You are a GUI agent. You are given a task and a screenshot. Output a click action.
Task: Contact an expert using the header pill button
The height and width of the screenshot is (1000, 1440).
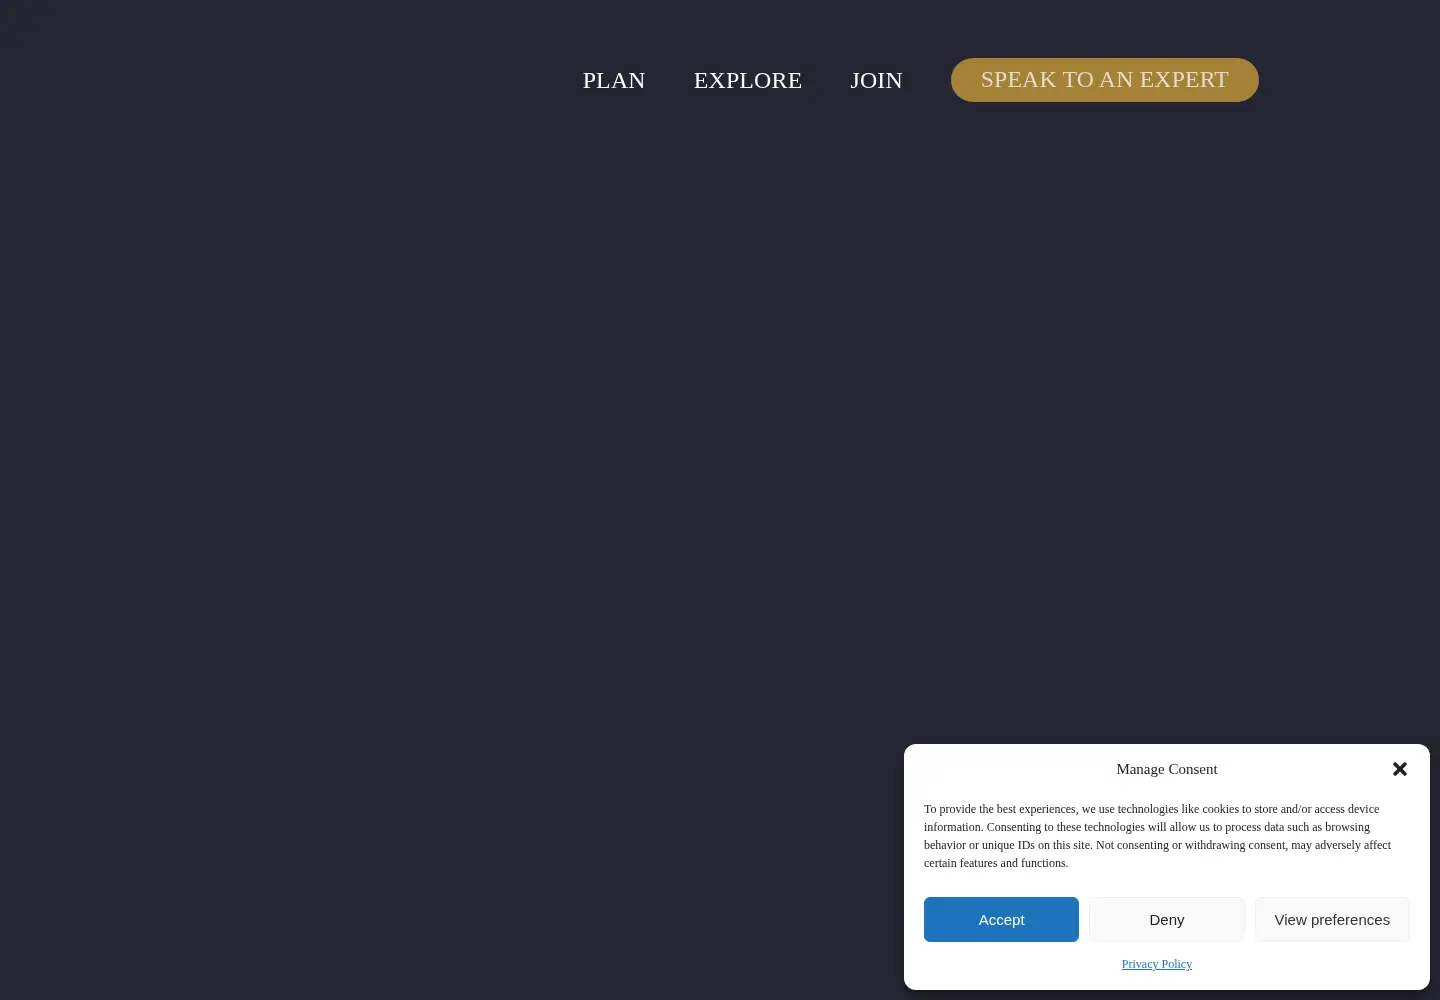1105,80
